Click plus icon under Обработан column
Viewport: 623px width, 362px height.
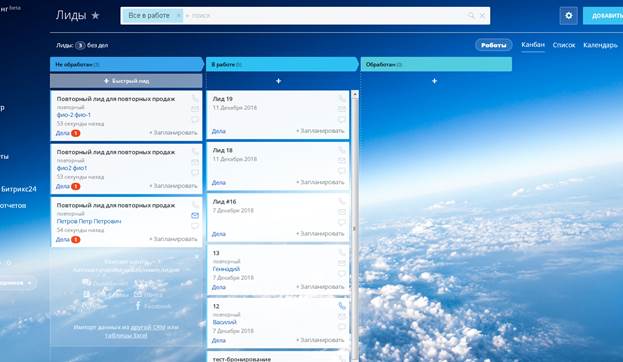(x=434, y=81)
